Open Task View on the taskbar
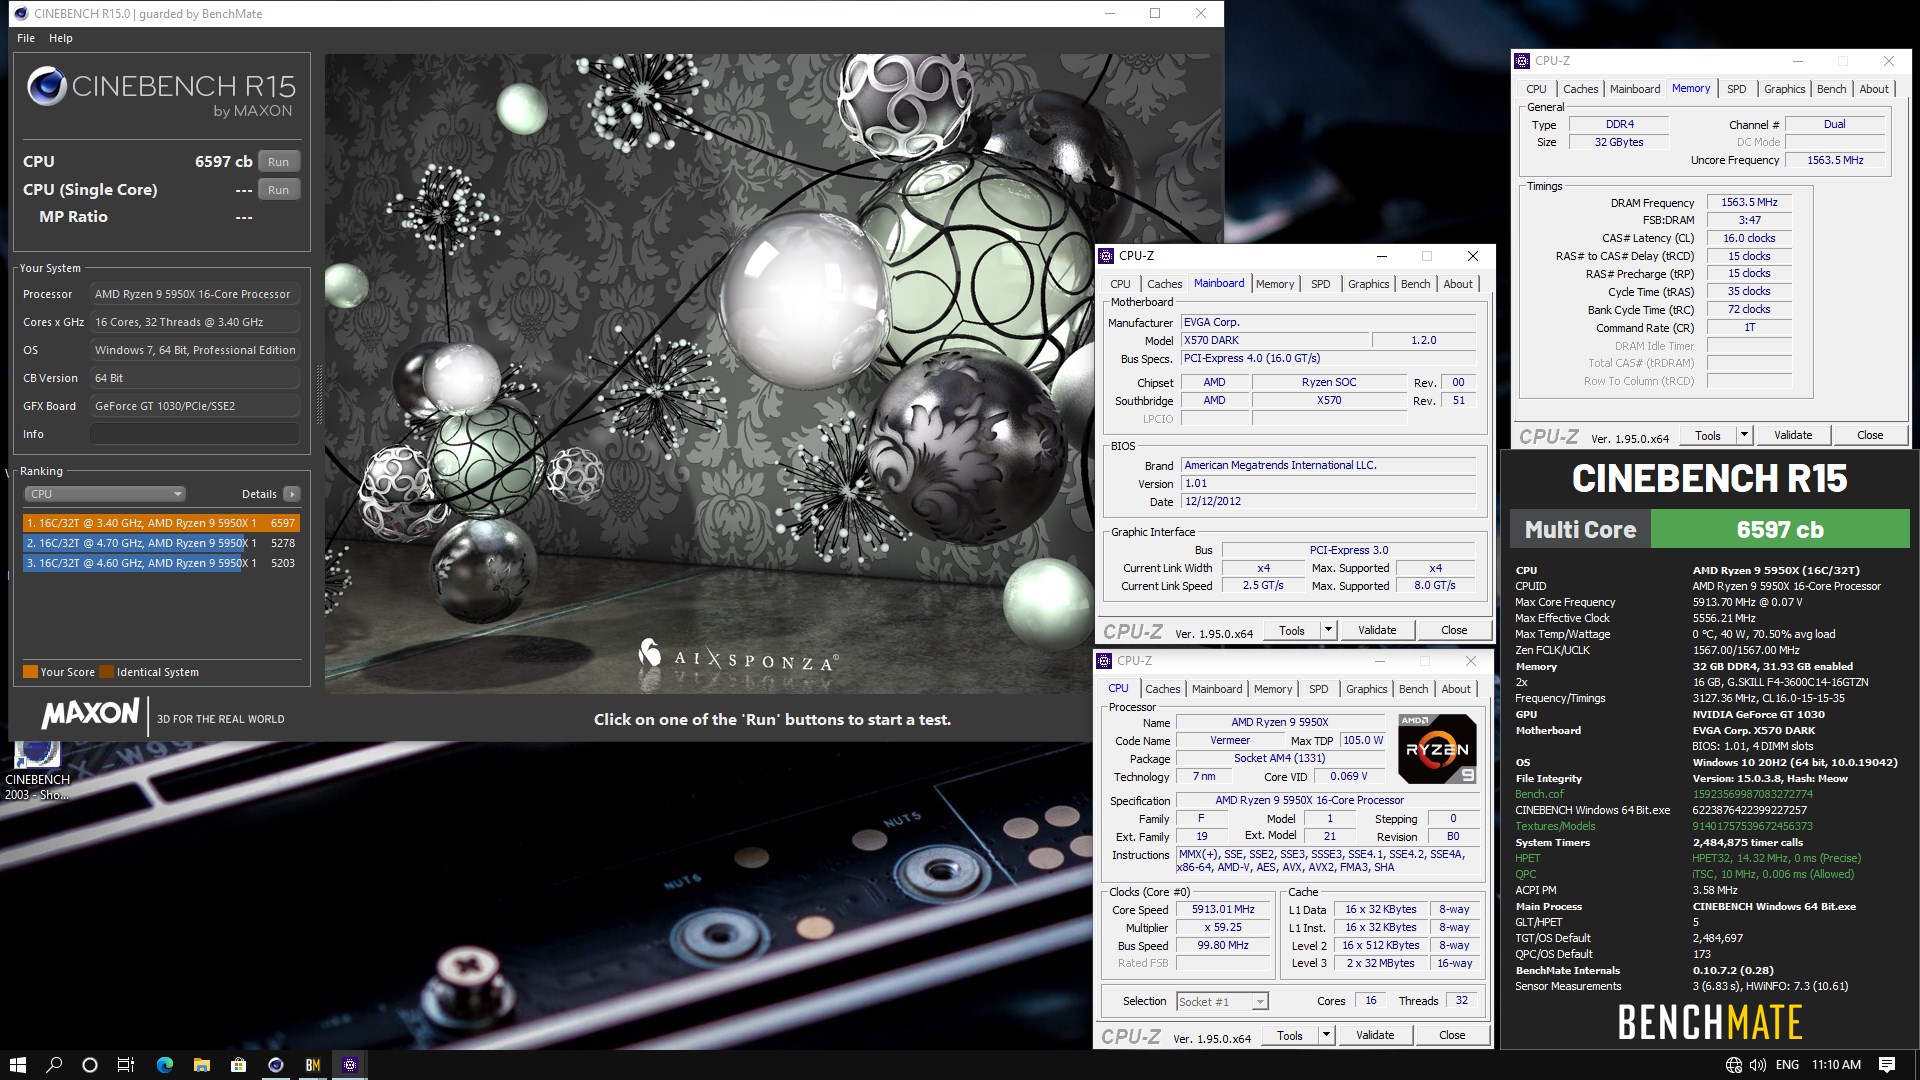This screenshot has height=1080, width=1920. point(126,1065)
